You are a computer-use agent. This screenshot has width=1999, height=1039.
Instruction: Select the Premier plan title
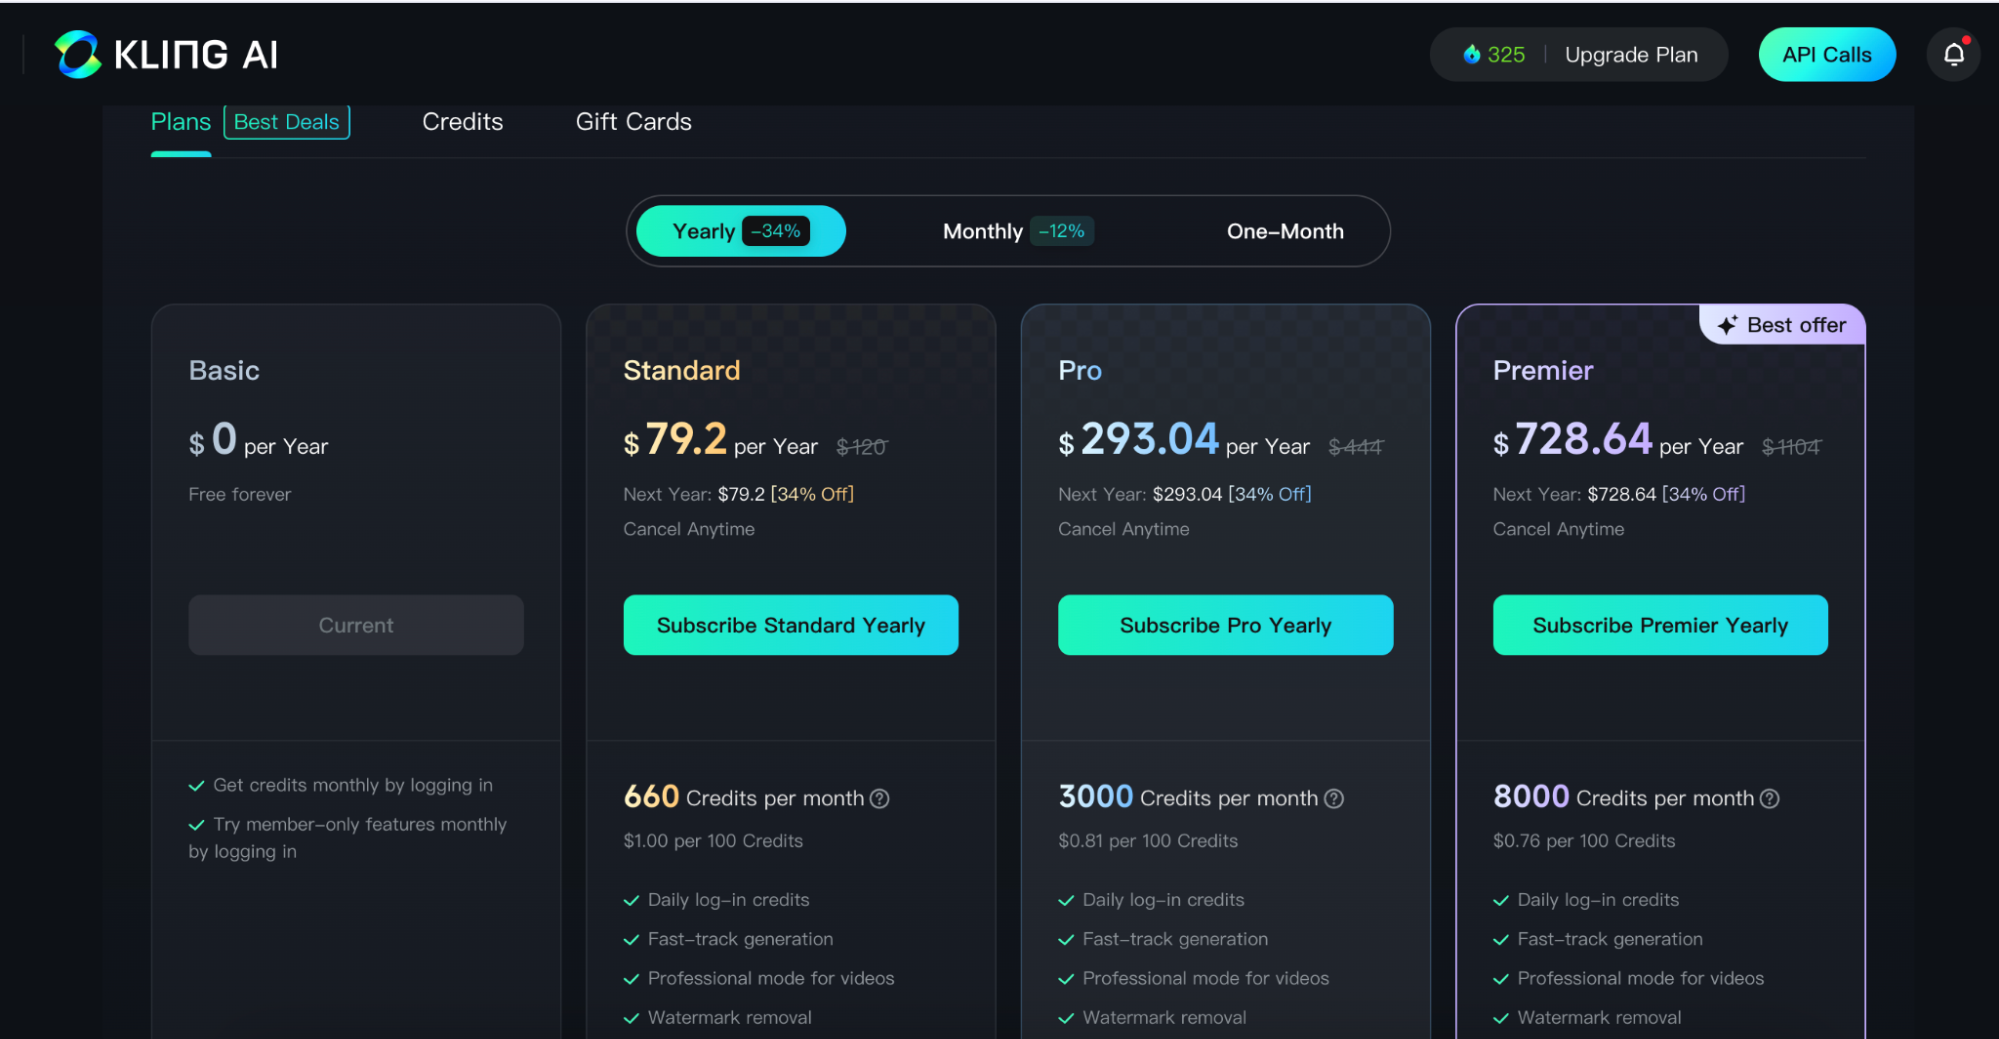coord(1543,370)
